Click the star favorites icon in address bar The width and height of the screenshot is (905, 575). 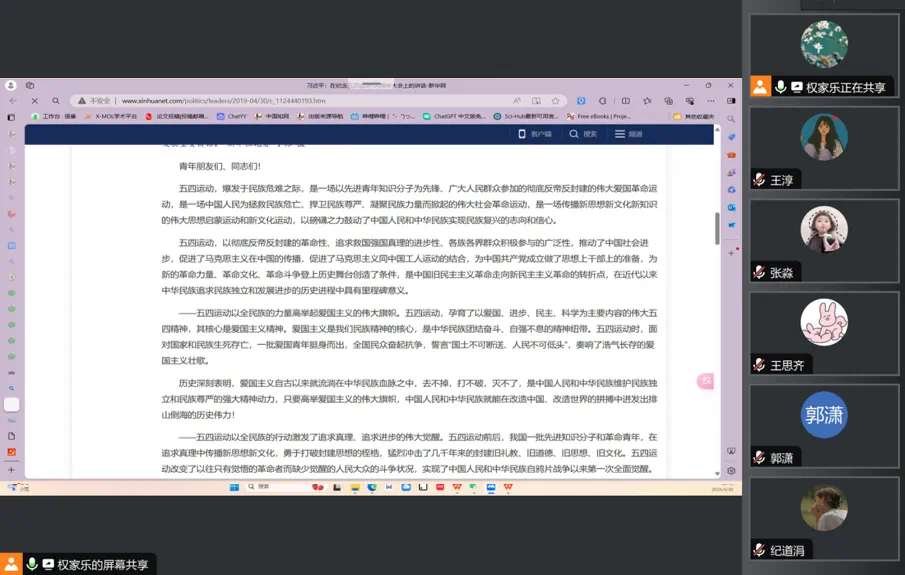click(556, 101)
